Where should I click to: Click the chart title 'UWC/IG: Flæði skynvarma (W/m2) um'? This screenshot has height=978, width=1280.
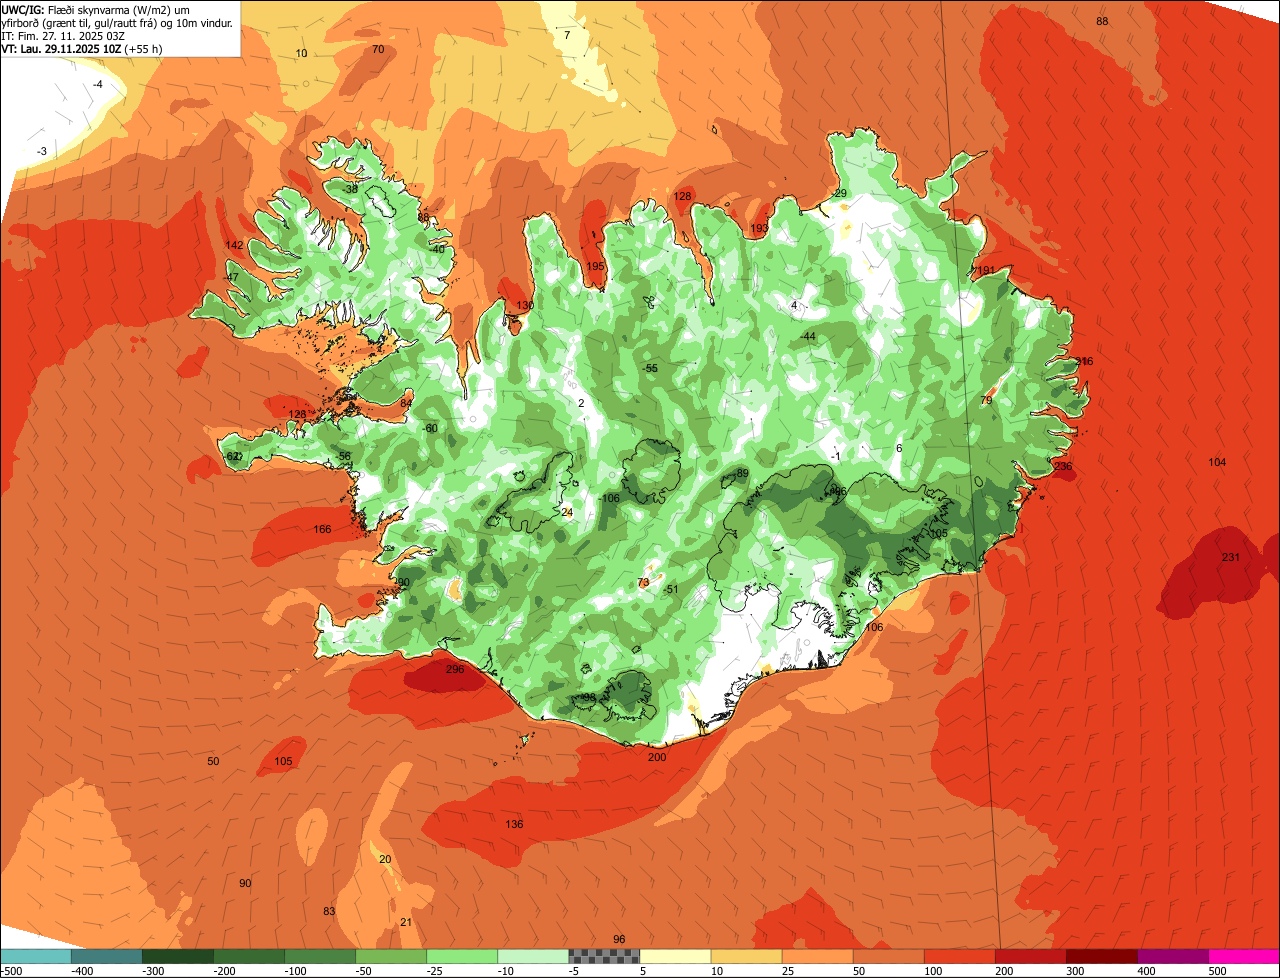96,9
